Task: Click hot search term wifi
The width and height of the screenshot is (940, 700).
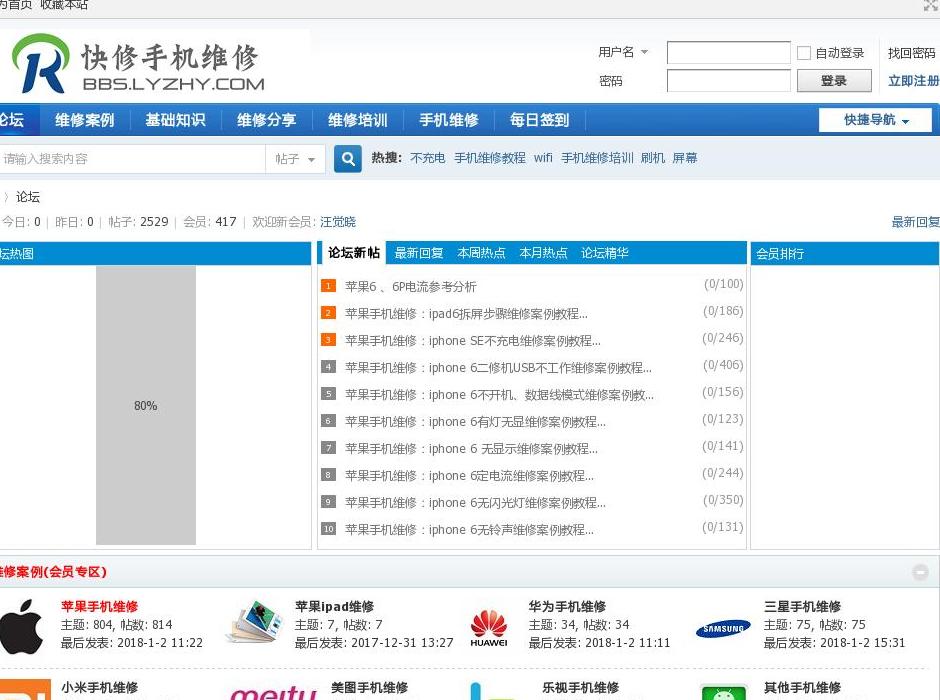Action: click(x=543, y=158)
